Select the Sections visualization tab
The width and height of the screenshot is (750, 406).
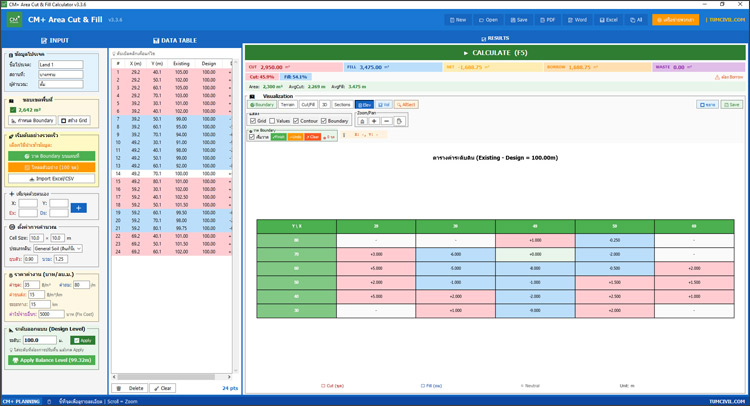(x=342, y=104)
